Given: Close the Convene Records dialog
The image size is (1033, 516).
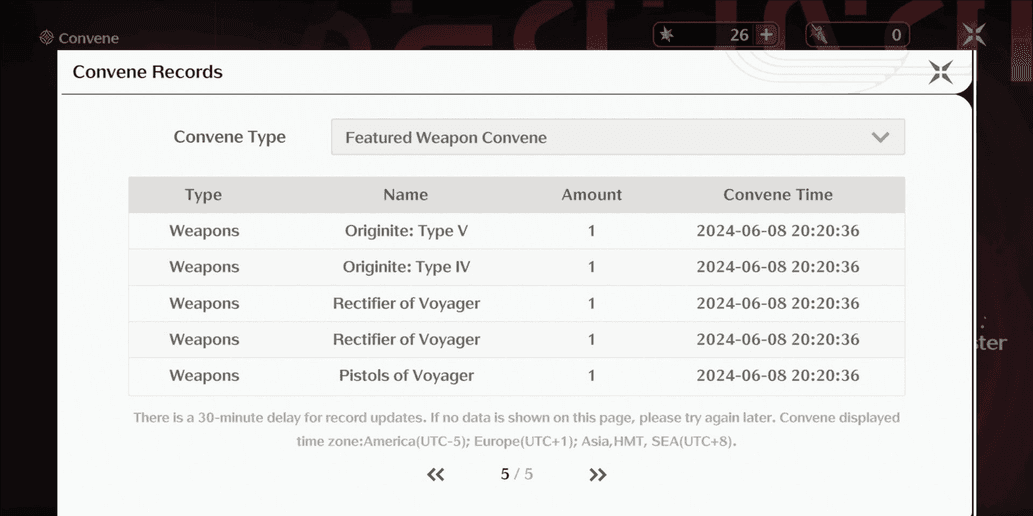Looking at the screenshot, I should [x=940, y=72].
